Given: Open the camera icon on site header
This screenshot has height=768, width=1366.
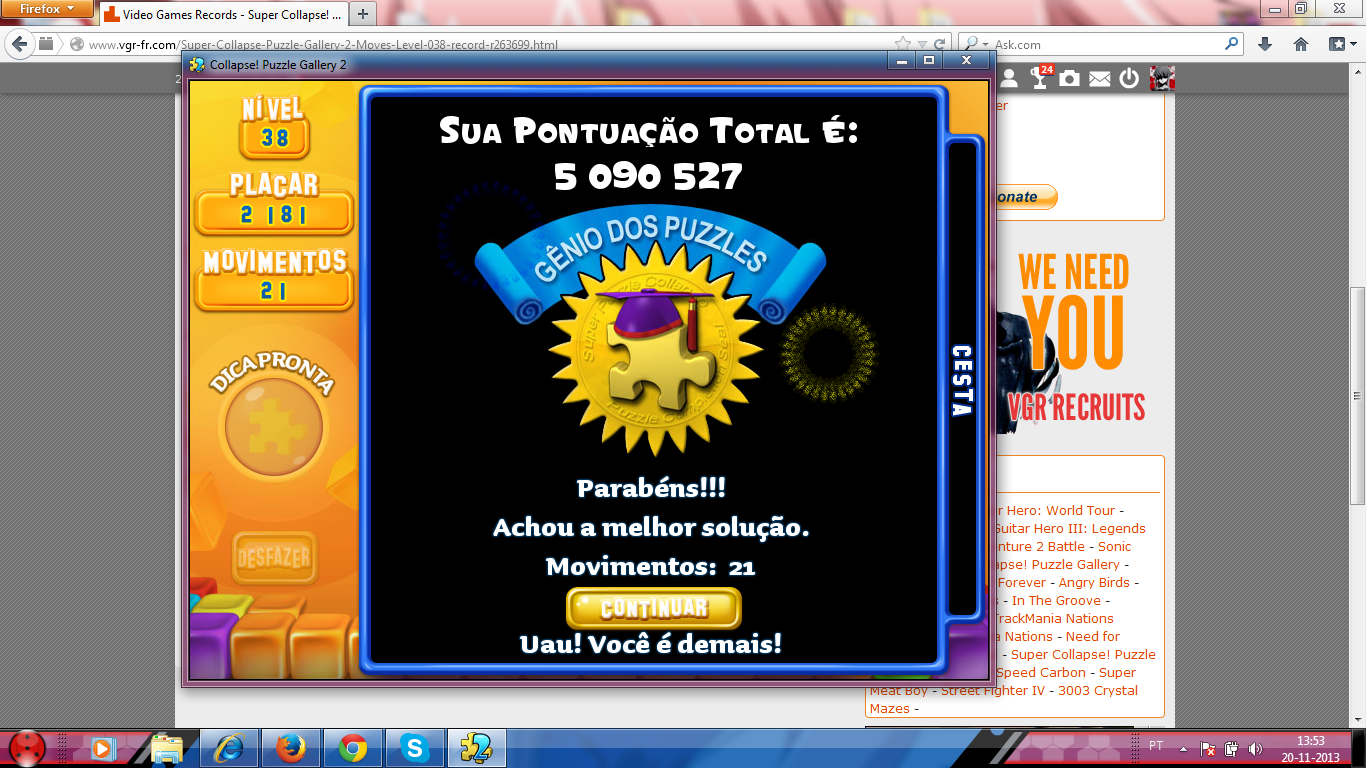Looking at the screenshot, I should click(x=1070, y=79).
